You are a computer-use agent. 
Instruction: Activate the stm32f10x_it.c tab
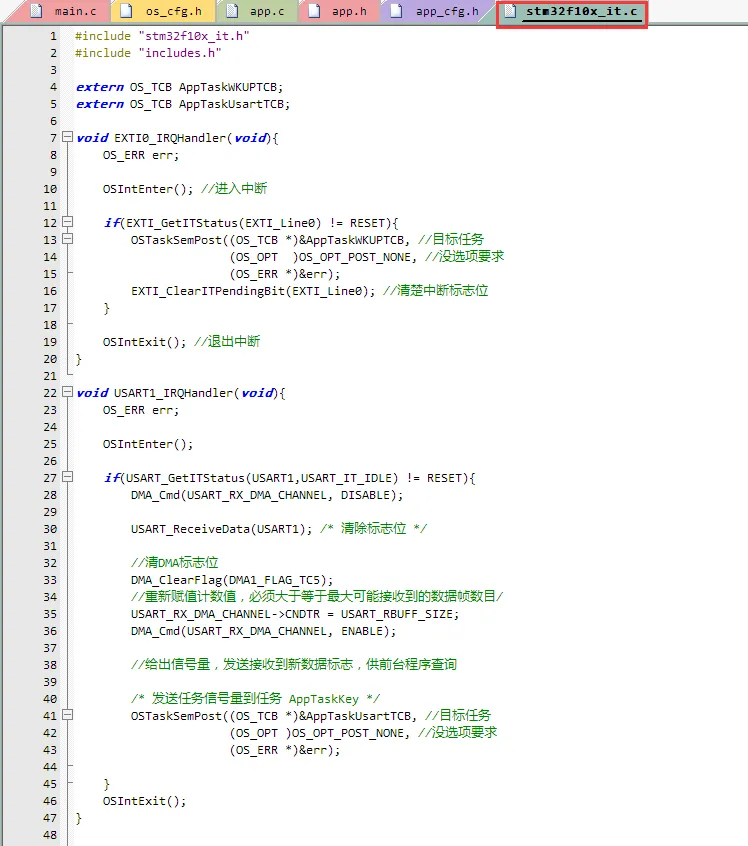pyautogui.click(x=580, y=12)
